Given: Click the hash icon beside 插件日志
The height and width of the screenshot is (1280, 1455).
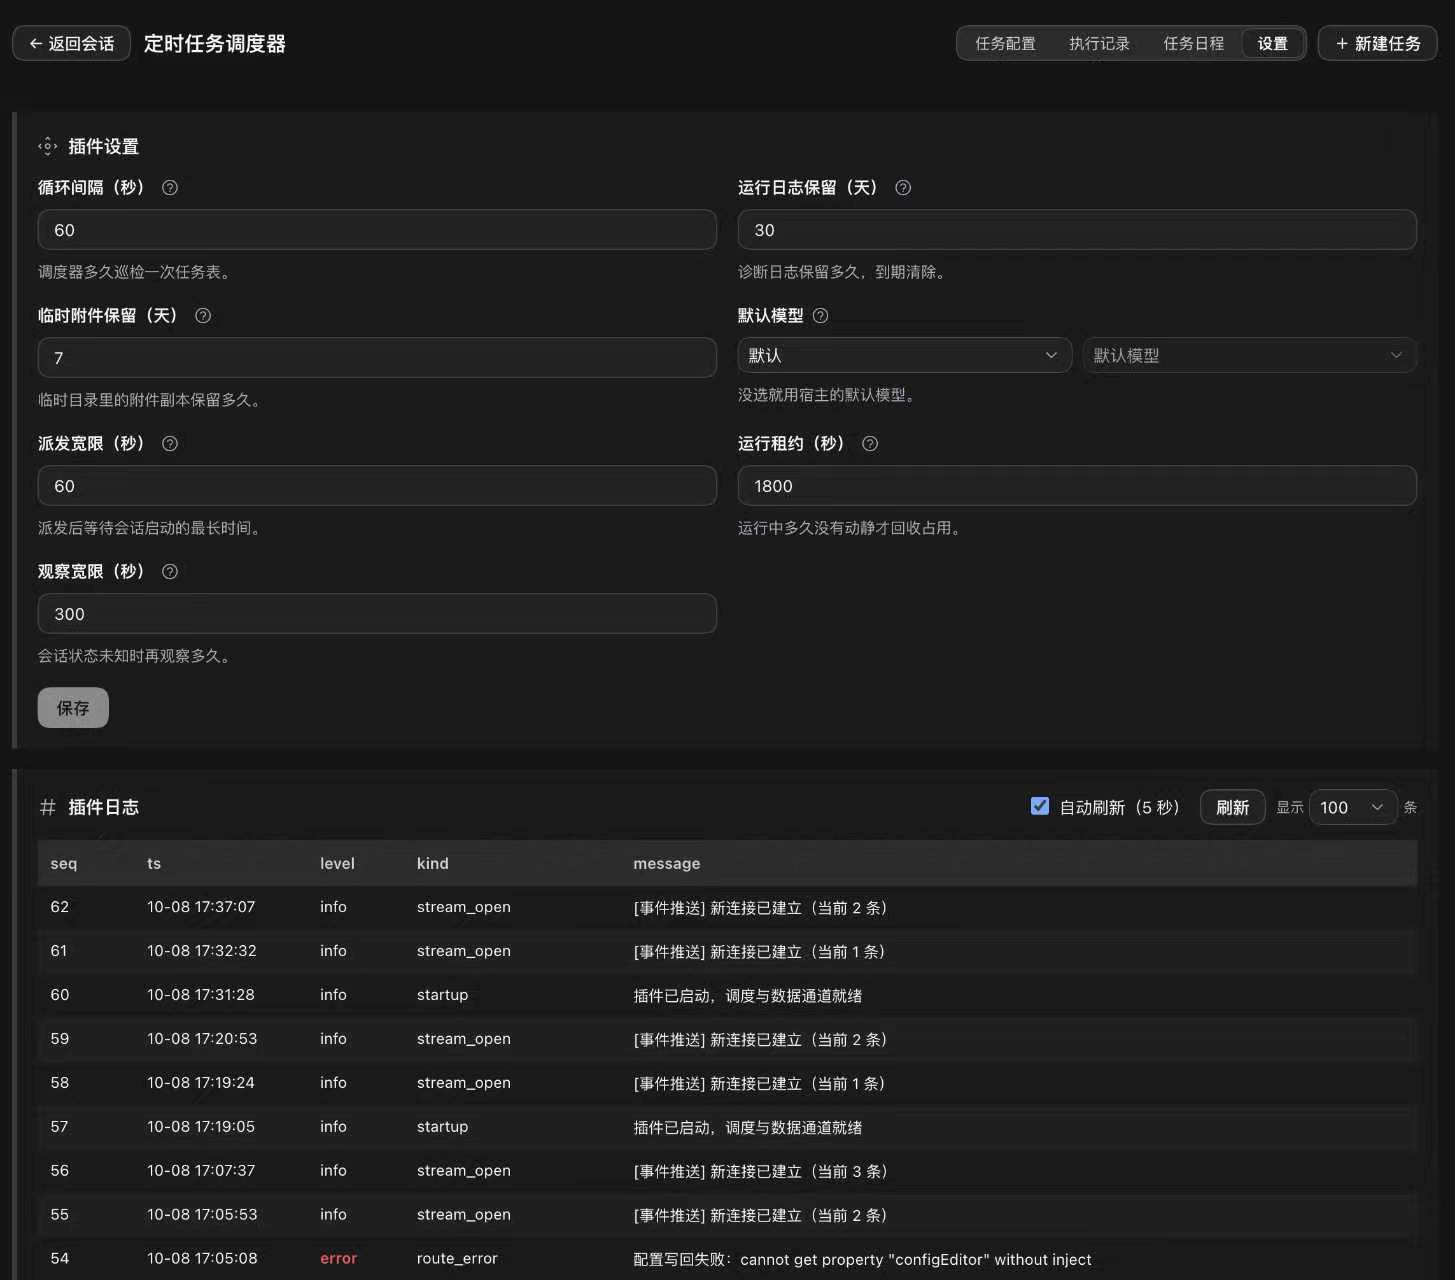Looking at the screenshot, I should (x=47, y=807).
